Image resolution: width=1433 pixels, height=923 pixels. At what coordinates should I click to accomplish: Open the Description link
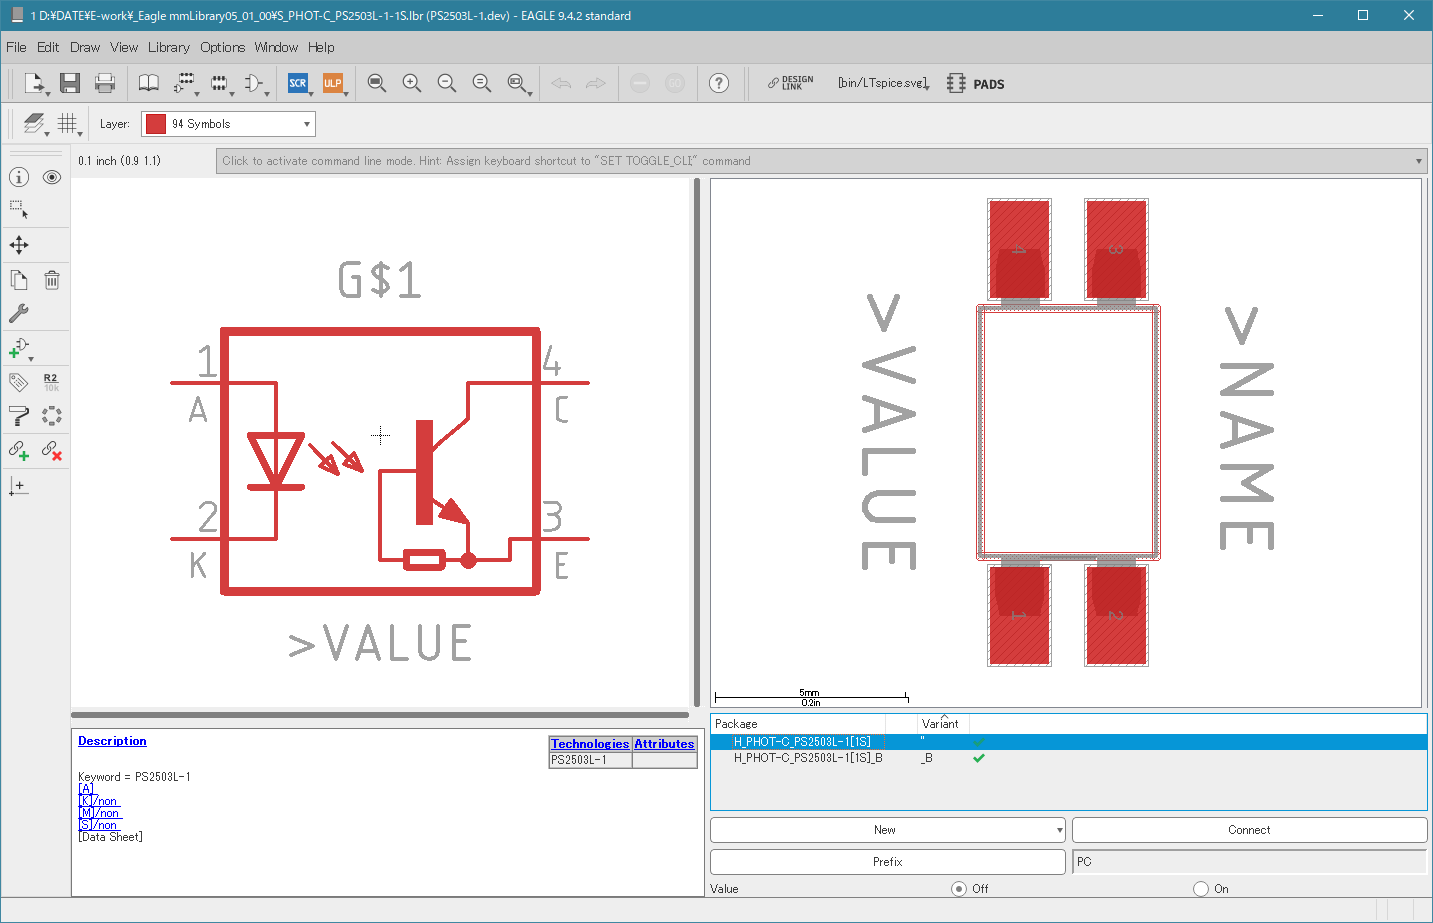pos(112,741)
